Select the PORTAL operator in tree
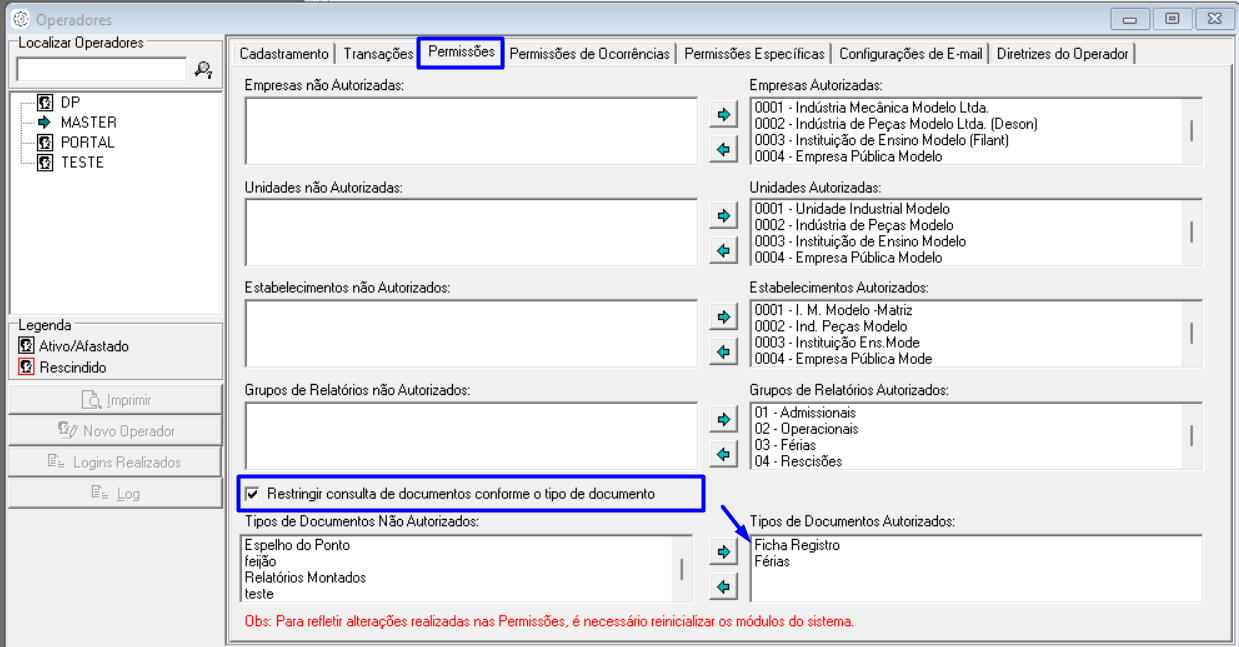 [x=87, y=142]
